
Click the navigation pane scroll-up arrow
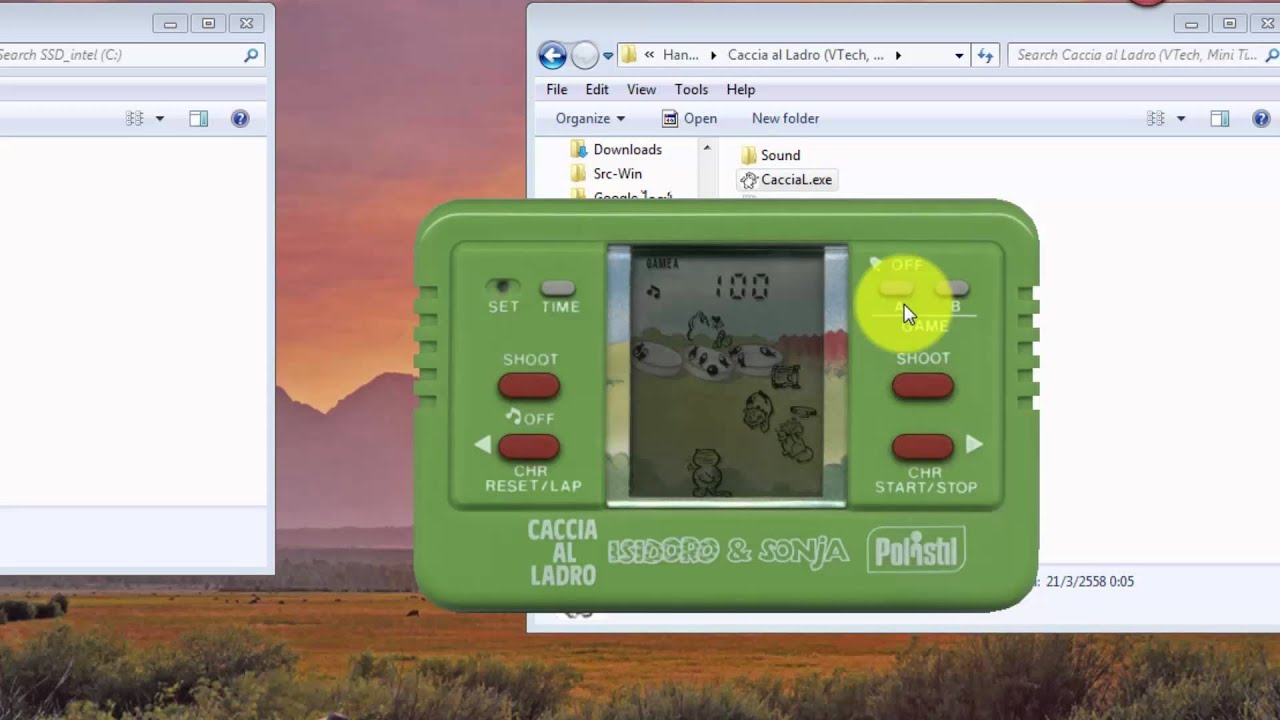click(x=706, y=148)
